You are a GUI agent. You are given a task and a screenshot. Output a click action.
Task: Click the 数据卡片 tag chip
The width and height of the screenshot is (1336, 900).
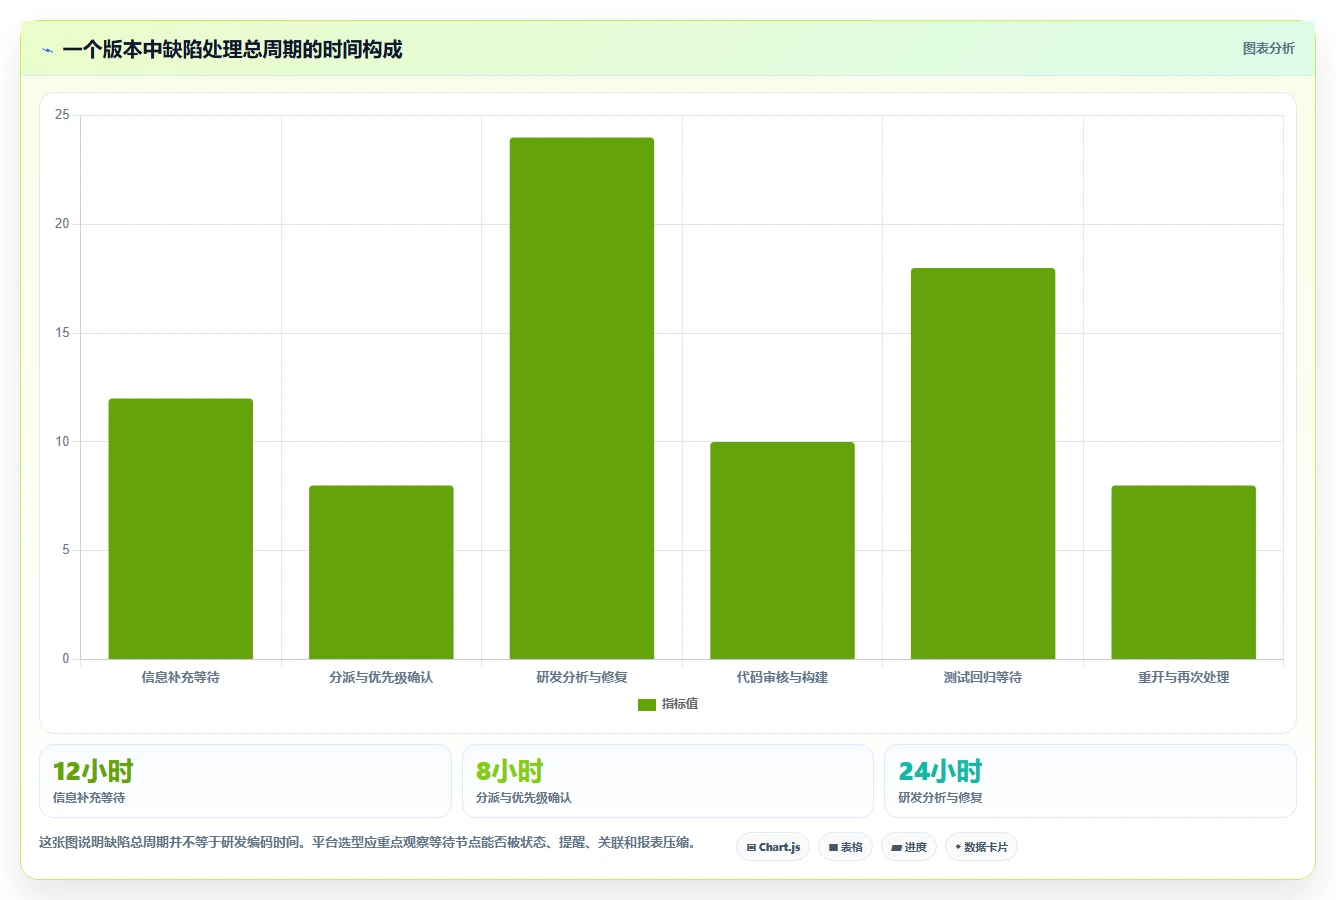[981, 847]
